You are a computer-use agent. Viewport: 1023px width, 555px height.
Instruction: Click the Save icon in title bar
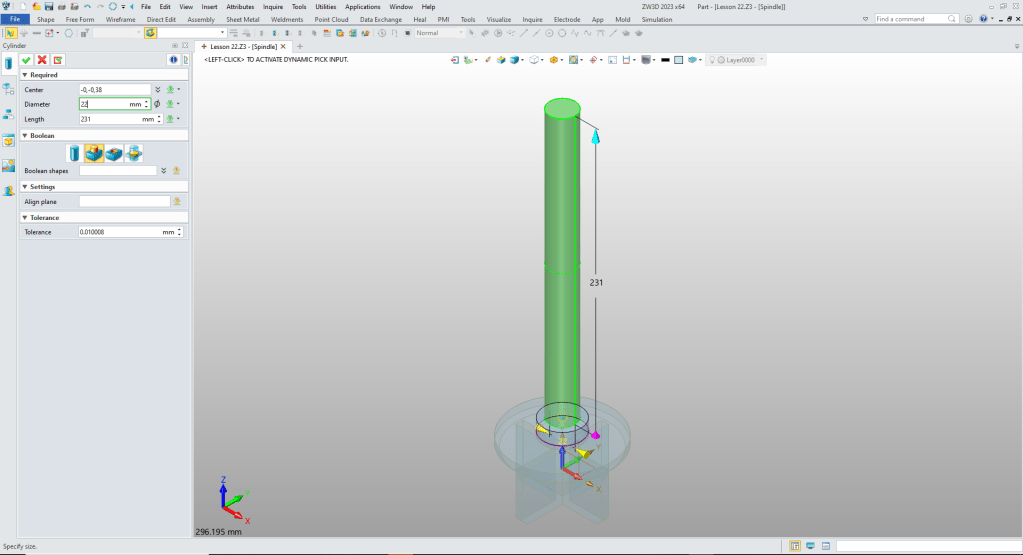click(48, 6)
